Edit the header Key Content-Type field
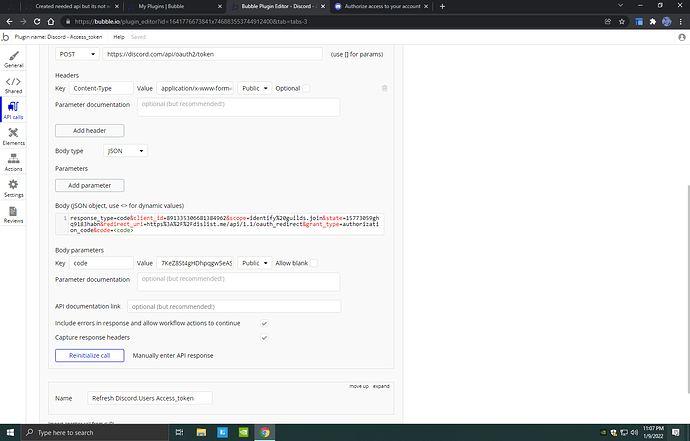Viewport: 690px width, 441px height. point(101,88)
